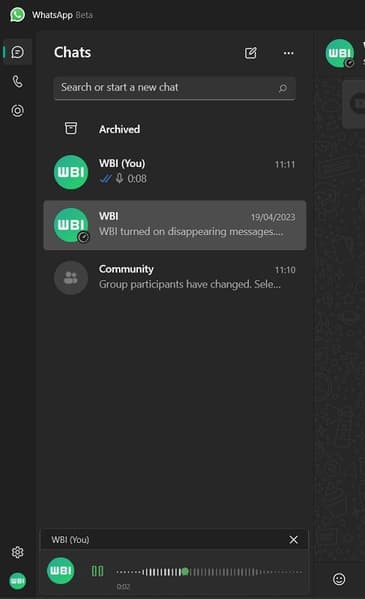Click the Search or start a new chat field
Image resolution: width=365 pixels, height=599 pixels.
pos(175,88)
